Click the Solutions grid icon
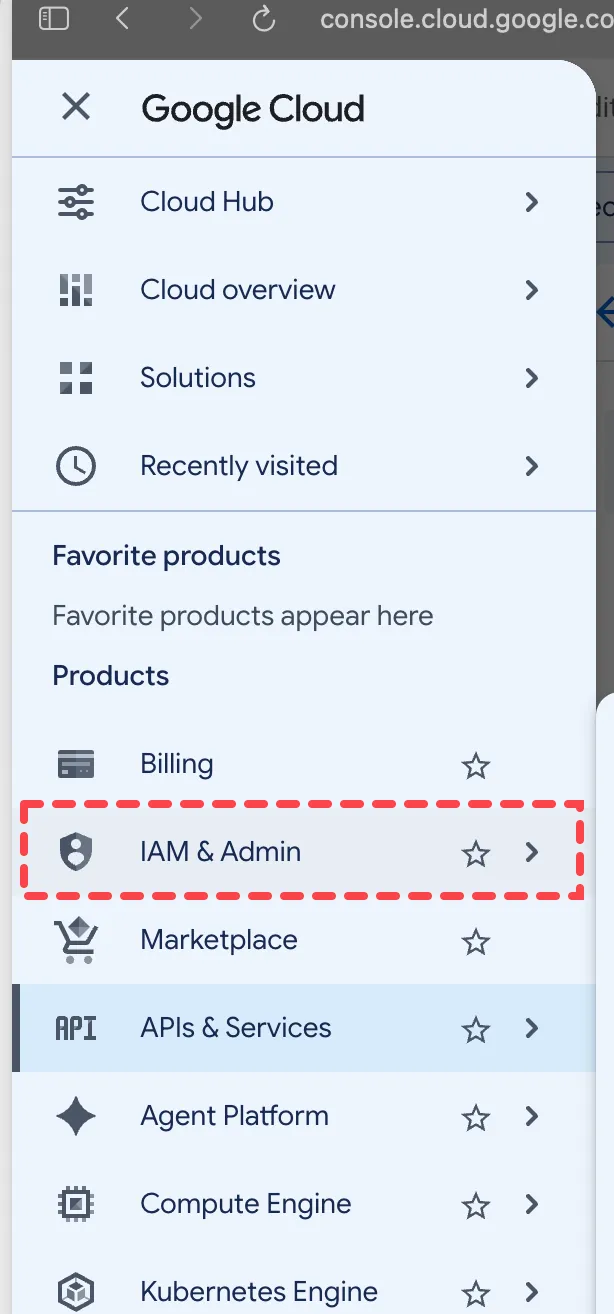Screen dimensions: 614x1314 [76, 378]
